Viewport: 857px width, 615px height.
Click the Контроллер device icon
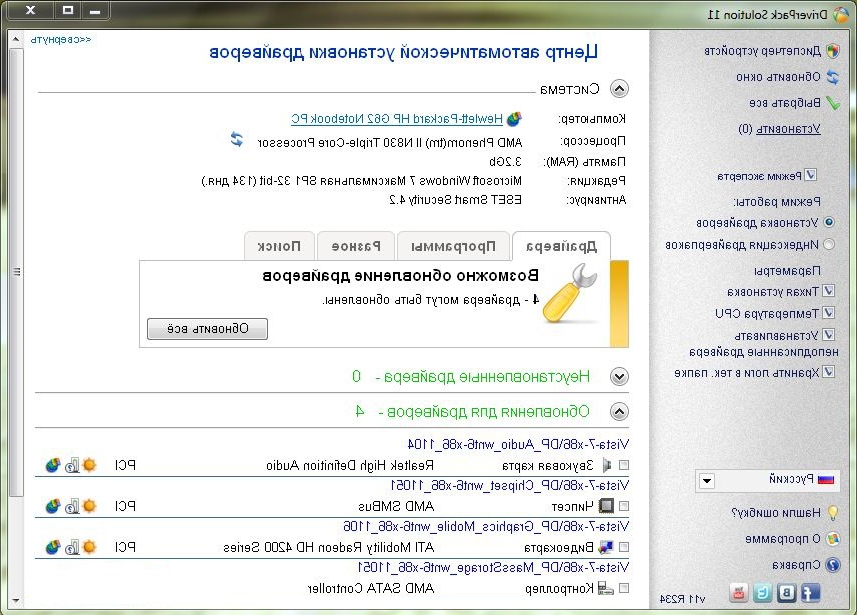tap(606, 588)
